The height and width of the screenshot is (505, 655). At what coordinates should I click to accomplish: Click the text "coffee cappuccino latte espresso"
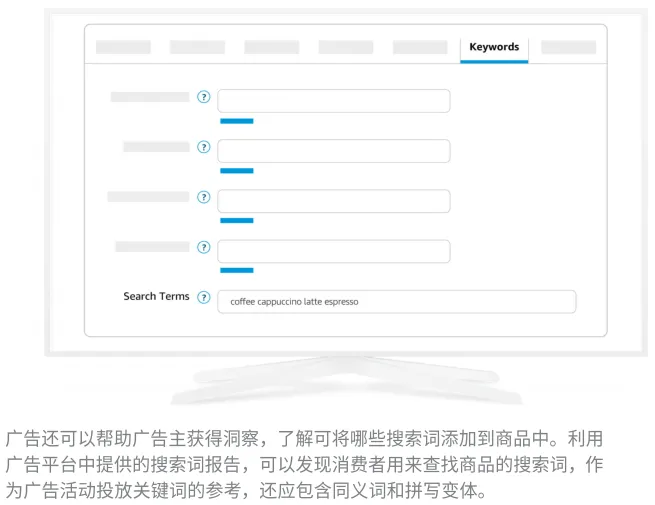click(x=294, y=302)
